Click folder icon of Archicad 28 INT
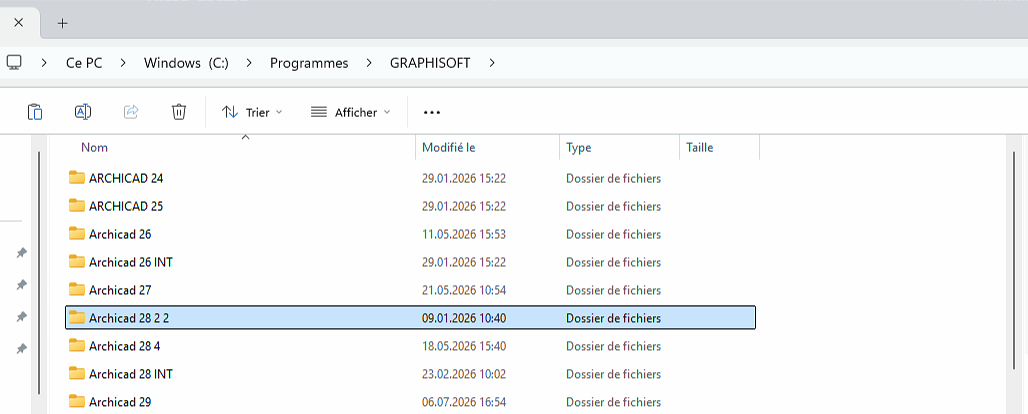 pos(77,373)
